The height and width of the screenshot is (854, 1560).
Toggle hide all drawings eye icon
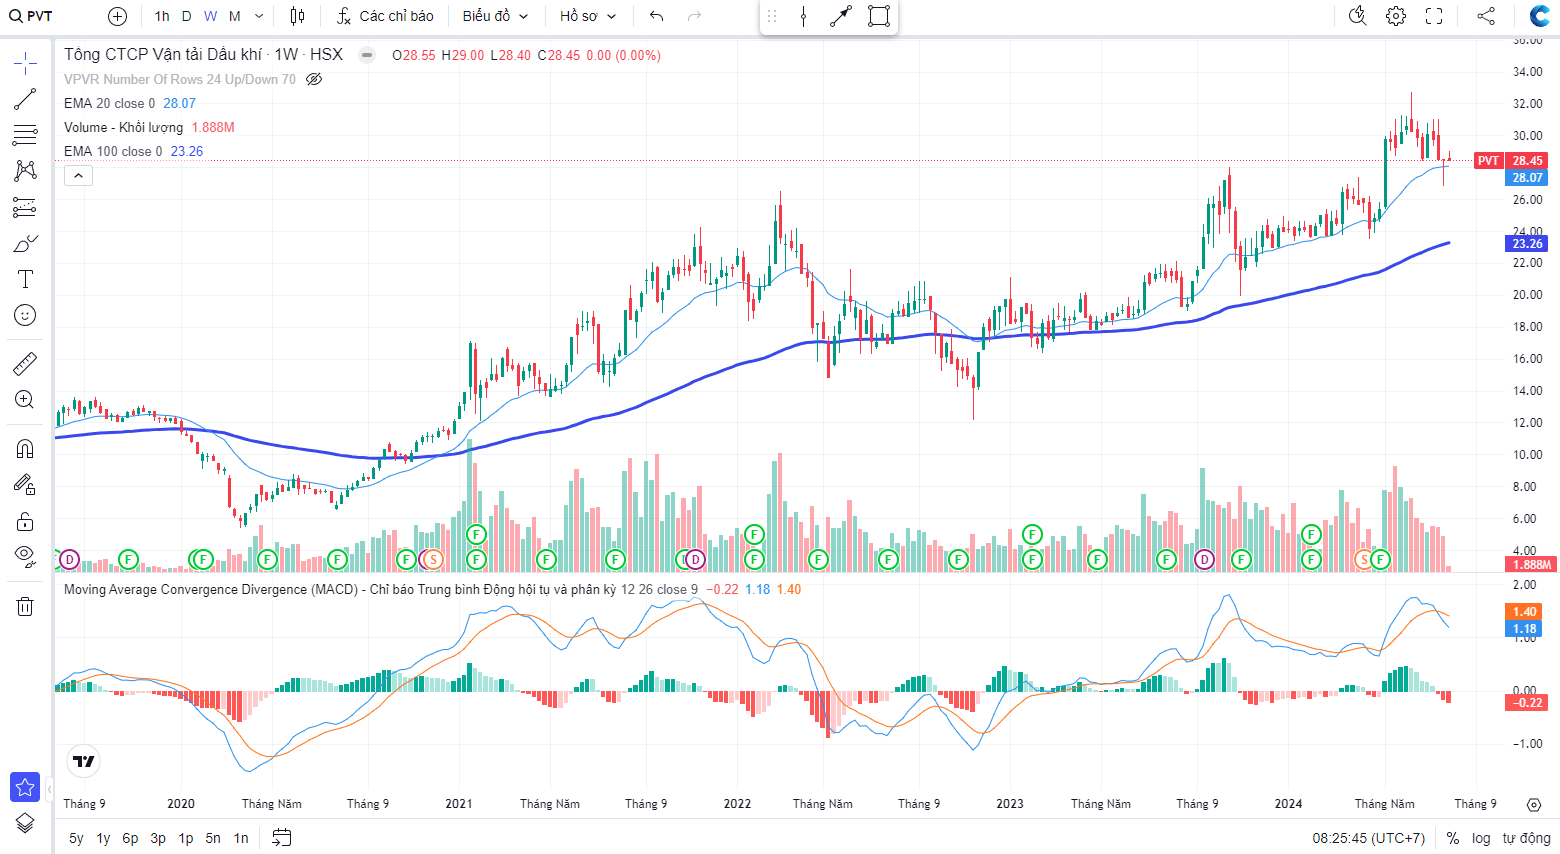click(25, 557)
